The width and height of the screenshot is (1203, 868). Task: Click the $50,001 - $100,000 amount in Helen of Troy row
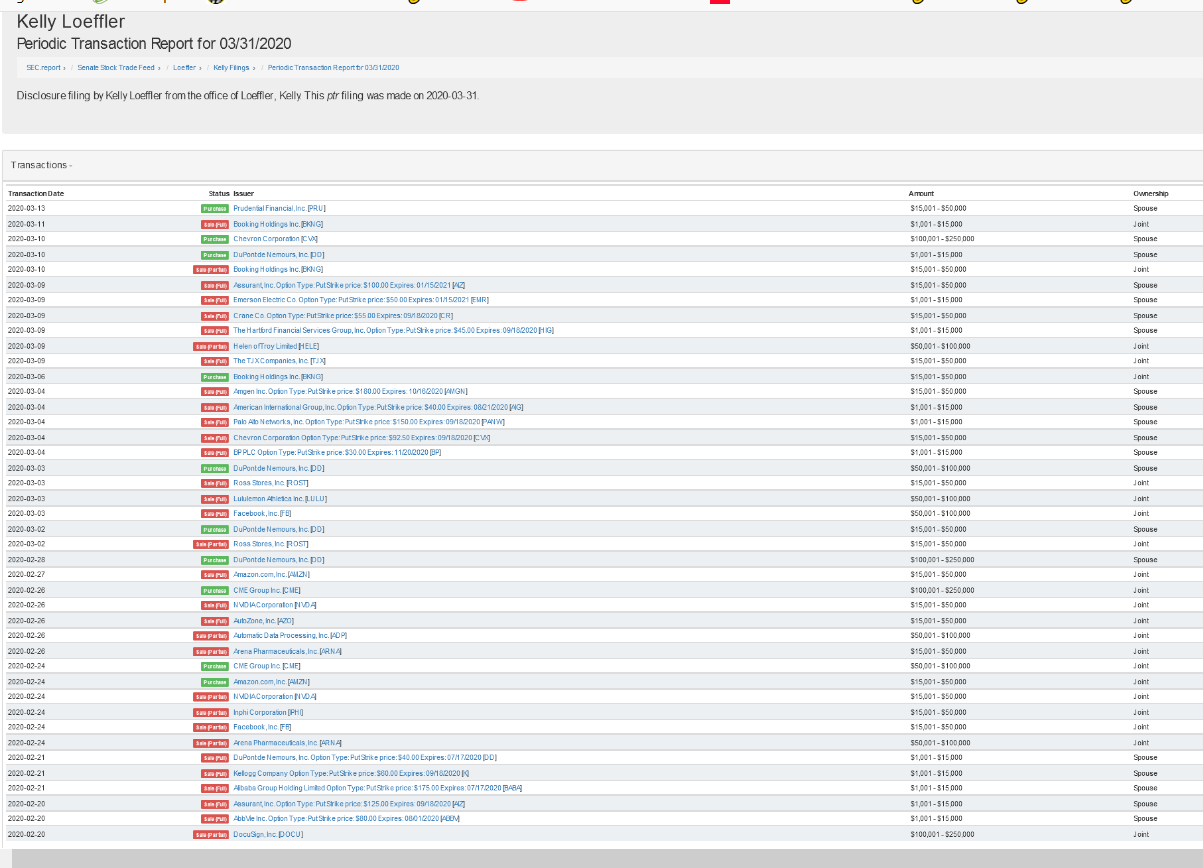[939, 346]
